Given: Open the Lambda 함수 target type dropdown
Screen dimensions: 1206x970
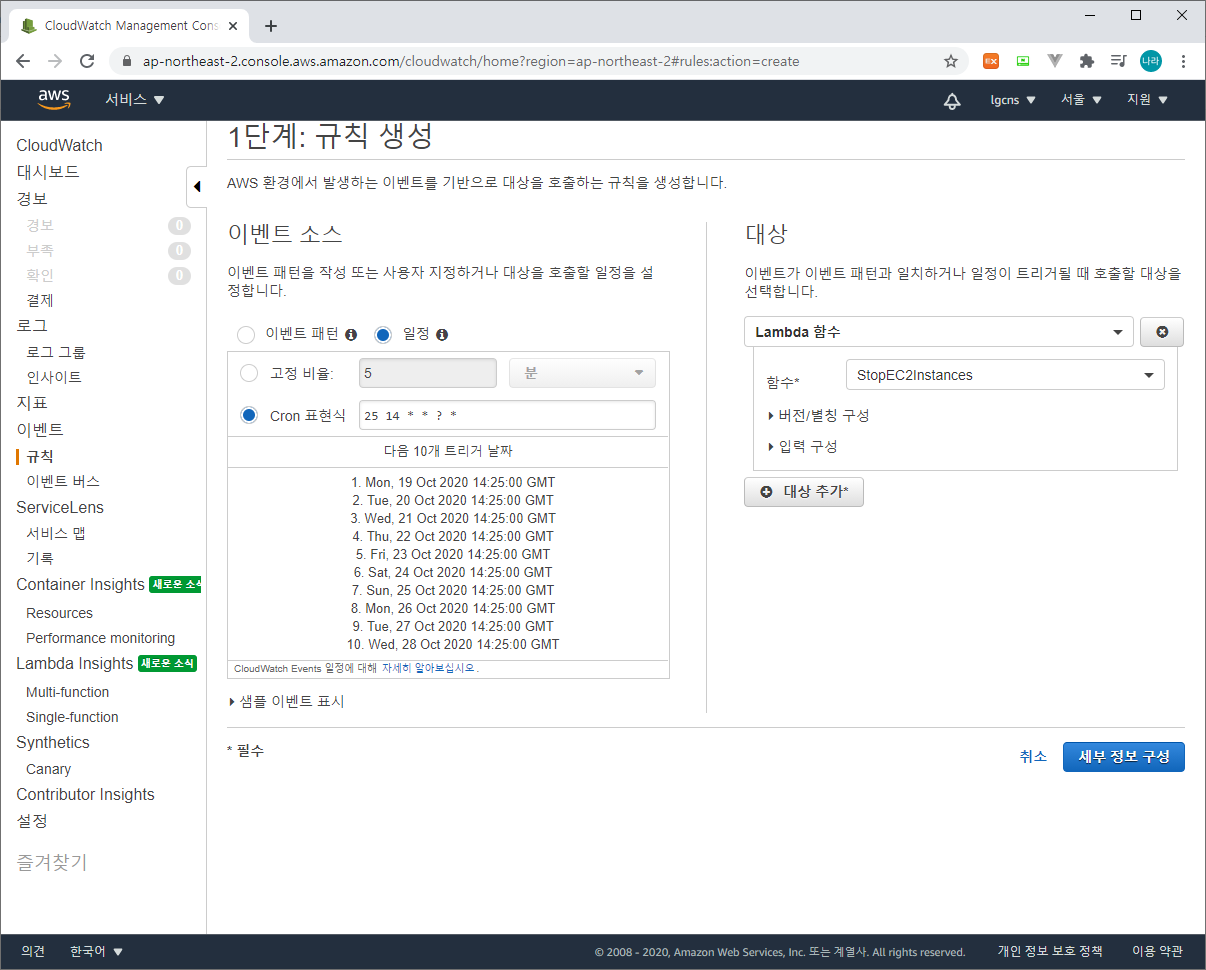Looking at the screenshot, I should (938, 332).
